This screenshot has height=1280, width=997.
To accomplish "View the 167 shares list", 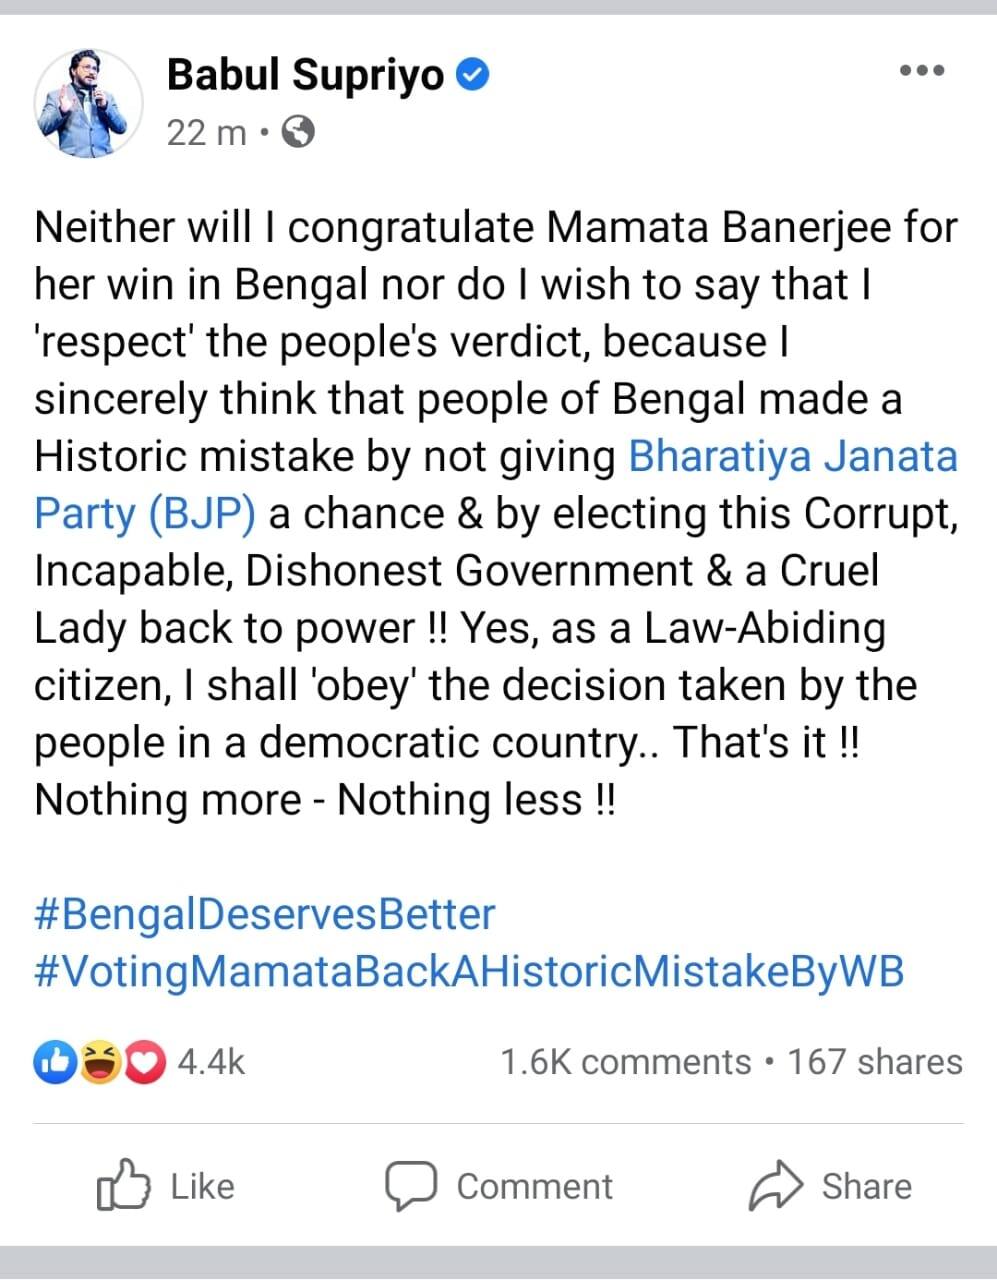I will coord(874,1062).
